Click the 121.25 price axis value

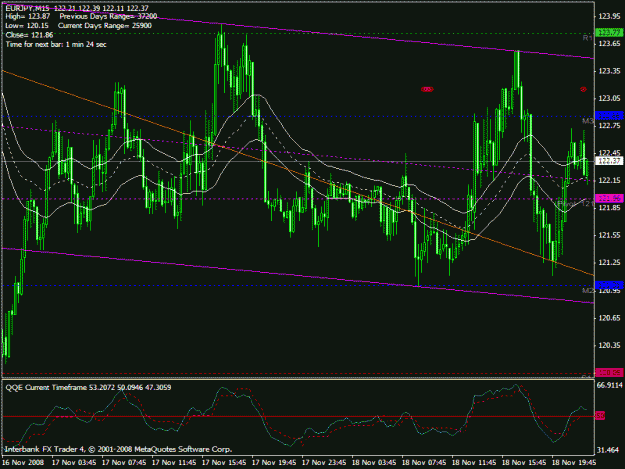tap(609, 263)
